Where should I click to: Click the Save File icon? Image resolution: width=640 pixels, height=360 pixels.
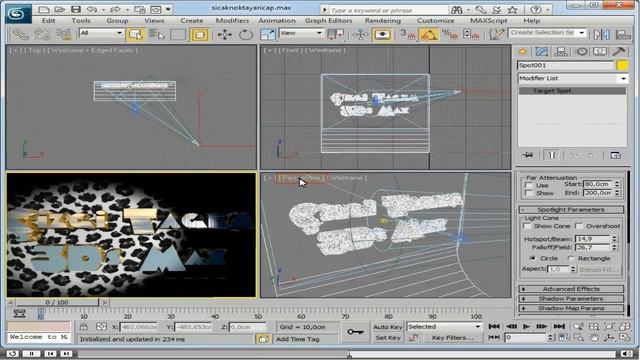(76, 9)
